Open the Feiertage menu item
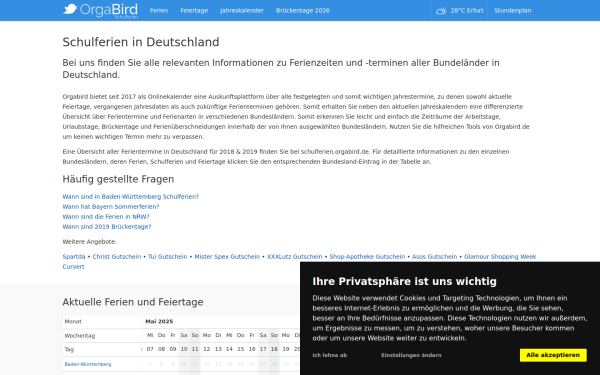This screenshot has width=600, height=375. click(194, 11)
